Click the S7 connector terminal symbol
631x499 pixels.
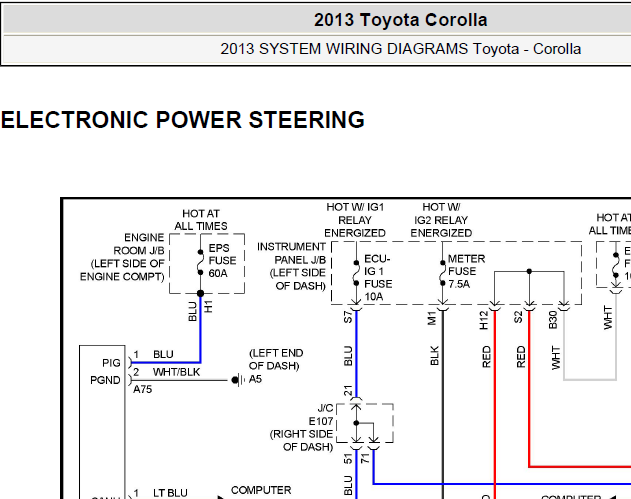click(356, 305)
